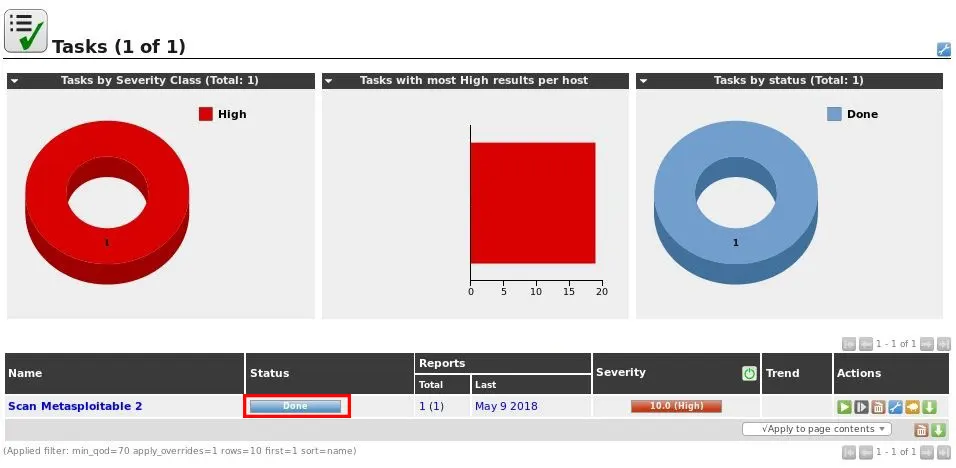Screen dimensions: 956x468
Task: Sort the table by the Status column header
Action: pos(269,373)
